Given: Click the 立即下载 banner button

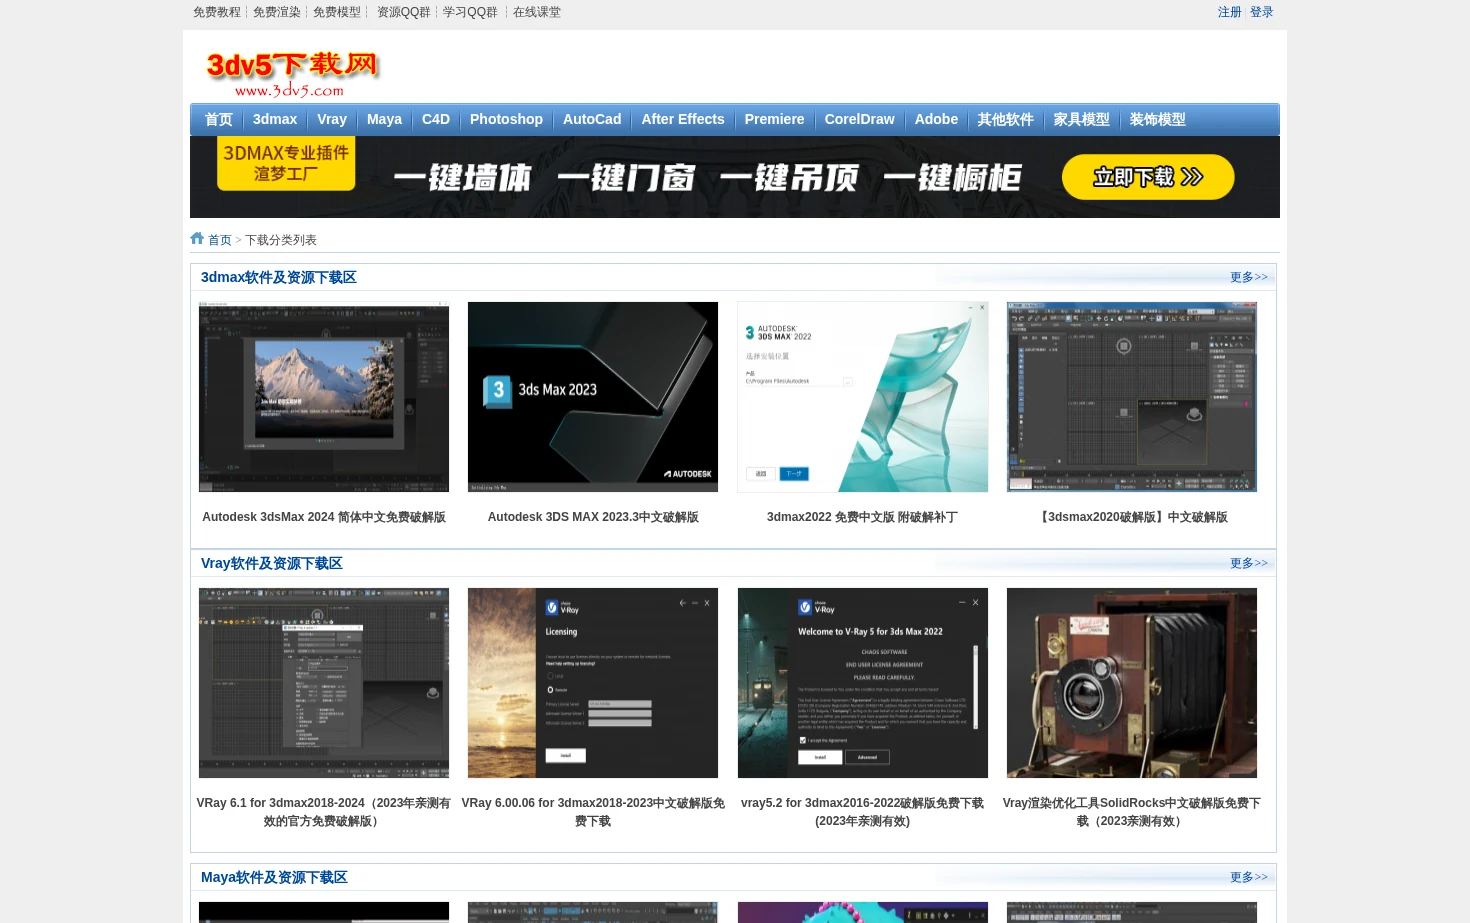Looking at the screenshot, I should 1148,177.
